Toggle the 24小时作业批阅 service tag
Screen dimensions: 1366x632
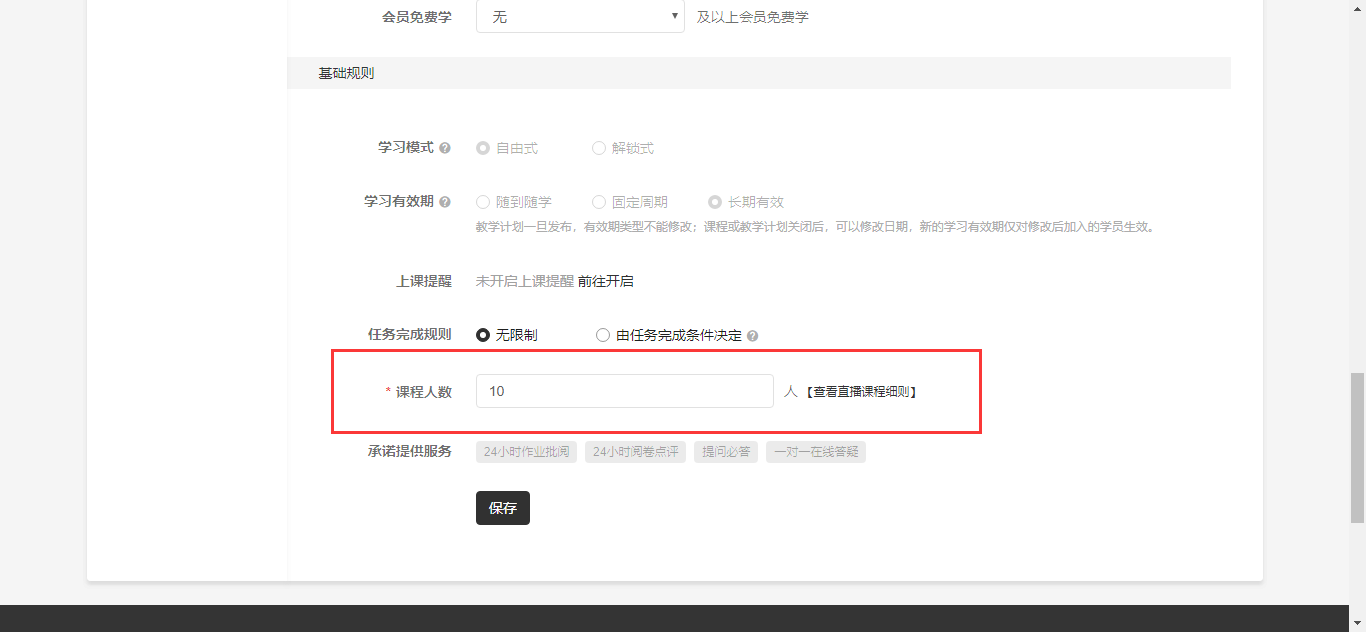tap(526, 452)
